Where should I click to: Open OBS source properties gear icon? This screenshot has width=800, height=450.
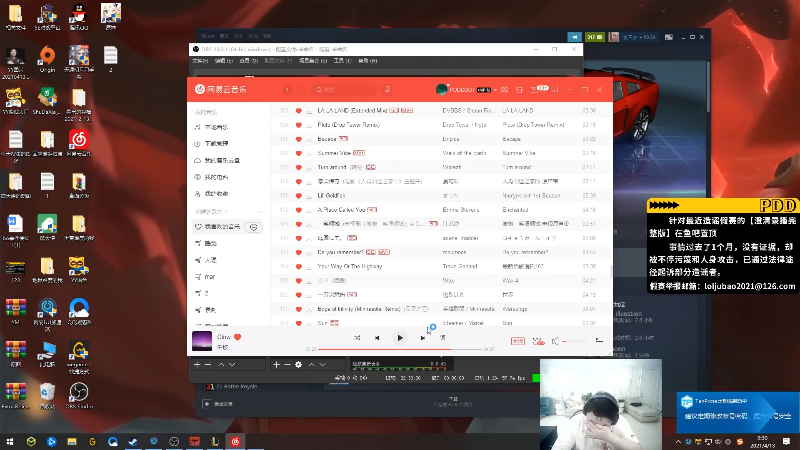(298, 364)
